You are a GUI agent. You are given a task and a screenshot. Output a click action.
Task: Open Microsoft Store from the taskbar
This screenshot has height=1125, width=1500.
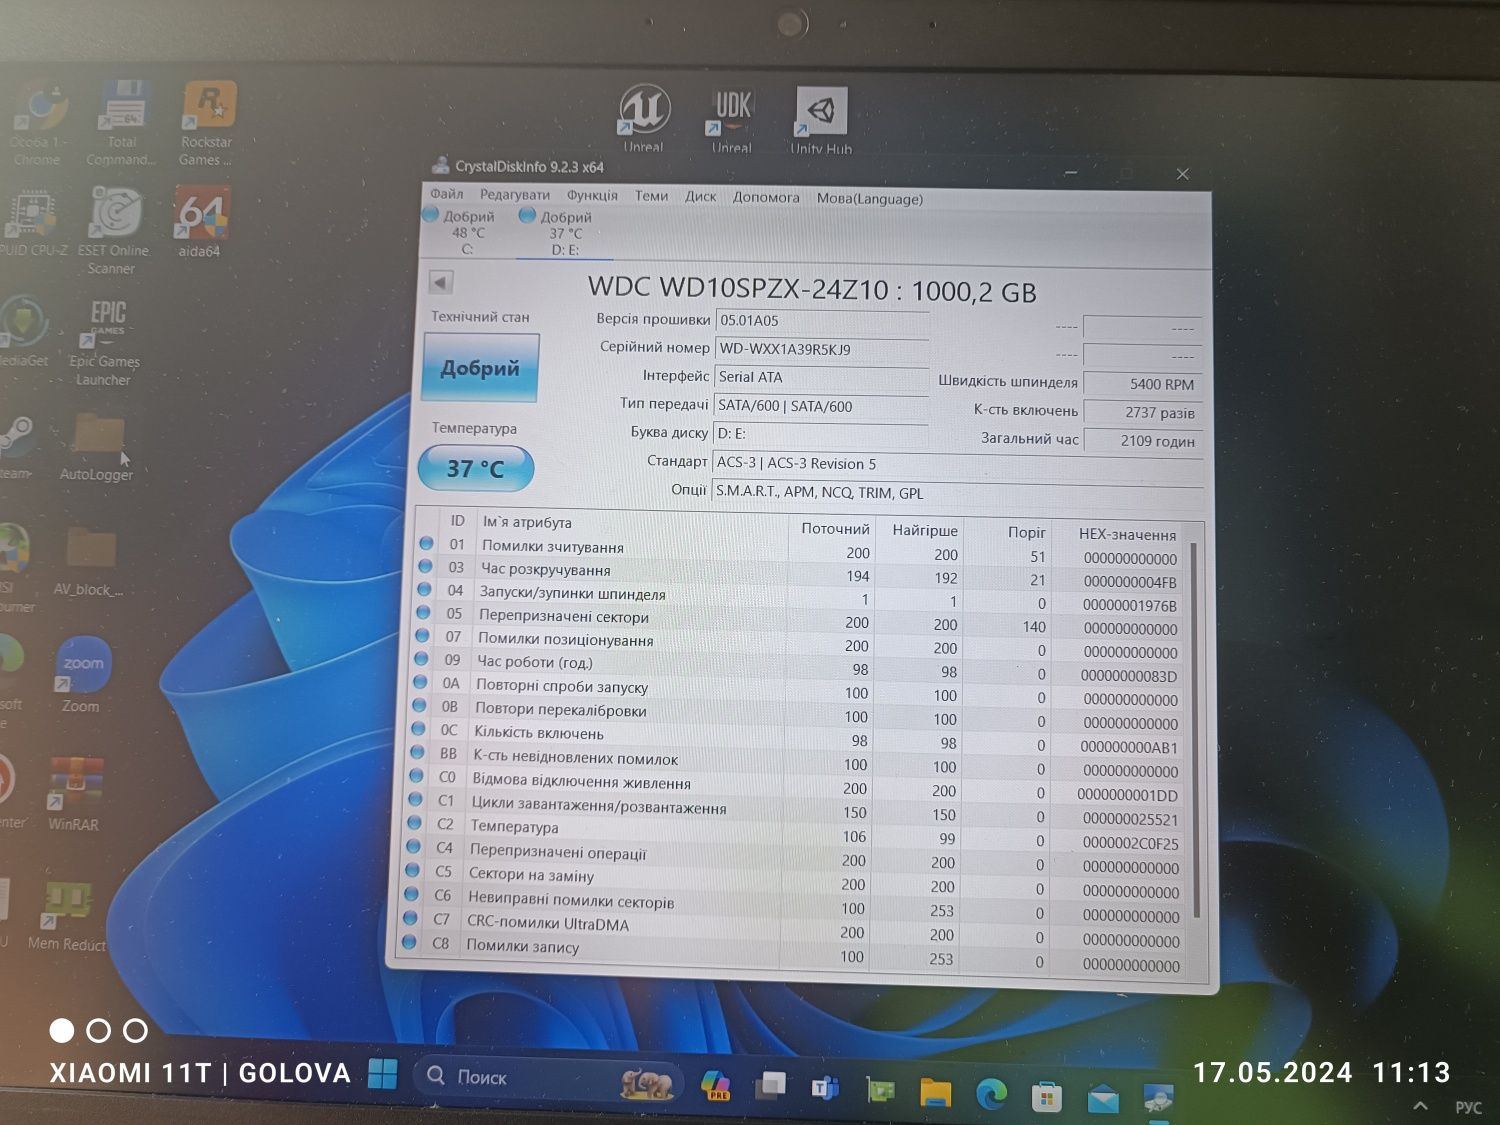coord(1047,1097)
